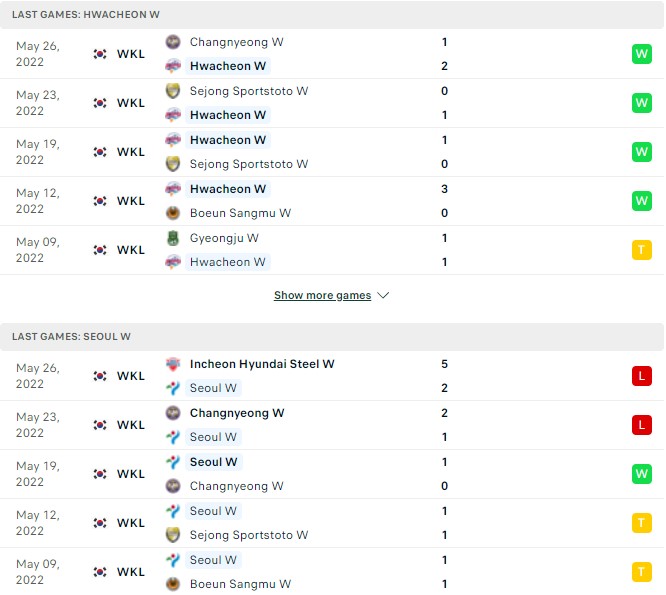This screenshot has height=595, width=666.
Task: Click South Korea flag in May 26 Hwacheon row
Action: click(x=100, y=54)
